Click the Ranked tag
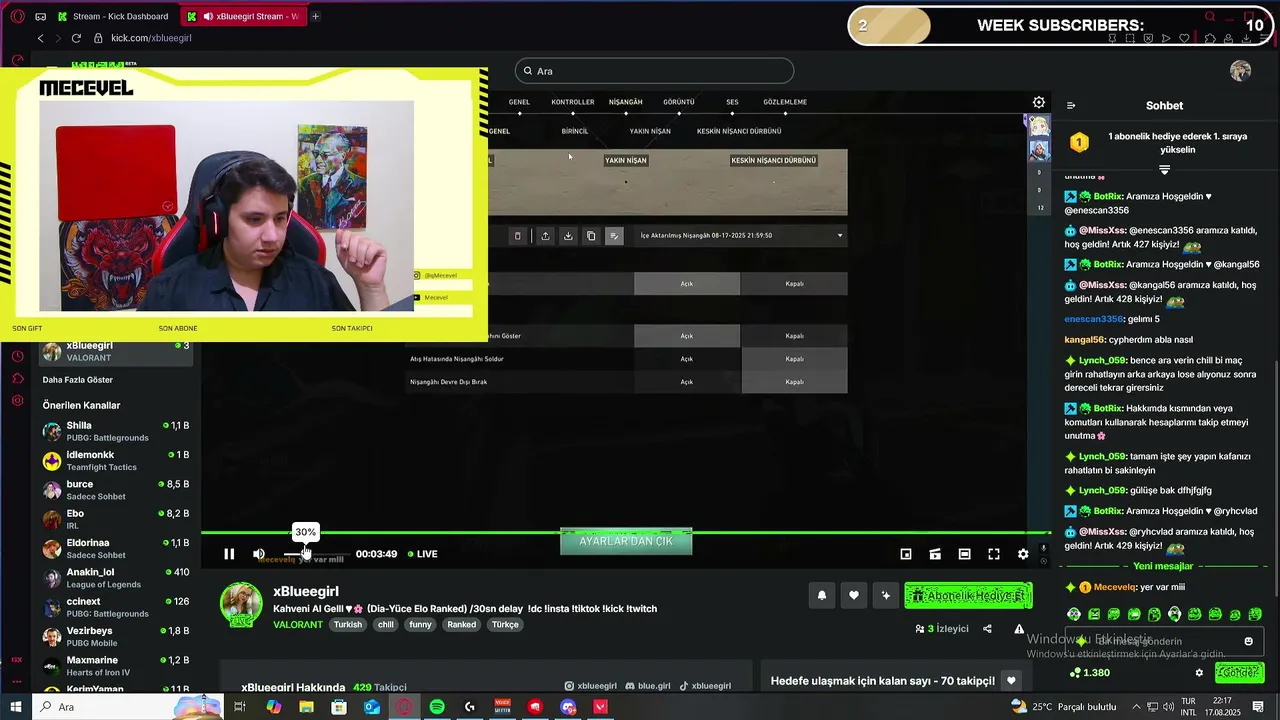1280x720 pixels. 462,624
